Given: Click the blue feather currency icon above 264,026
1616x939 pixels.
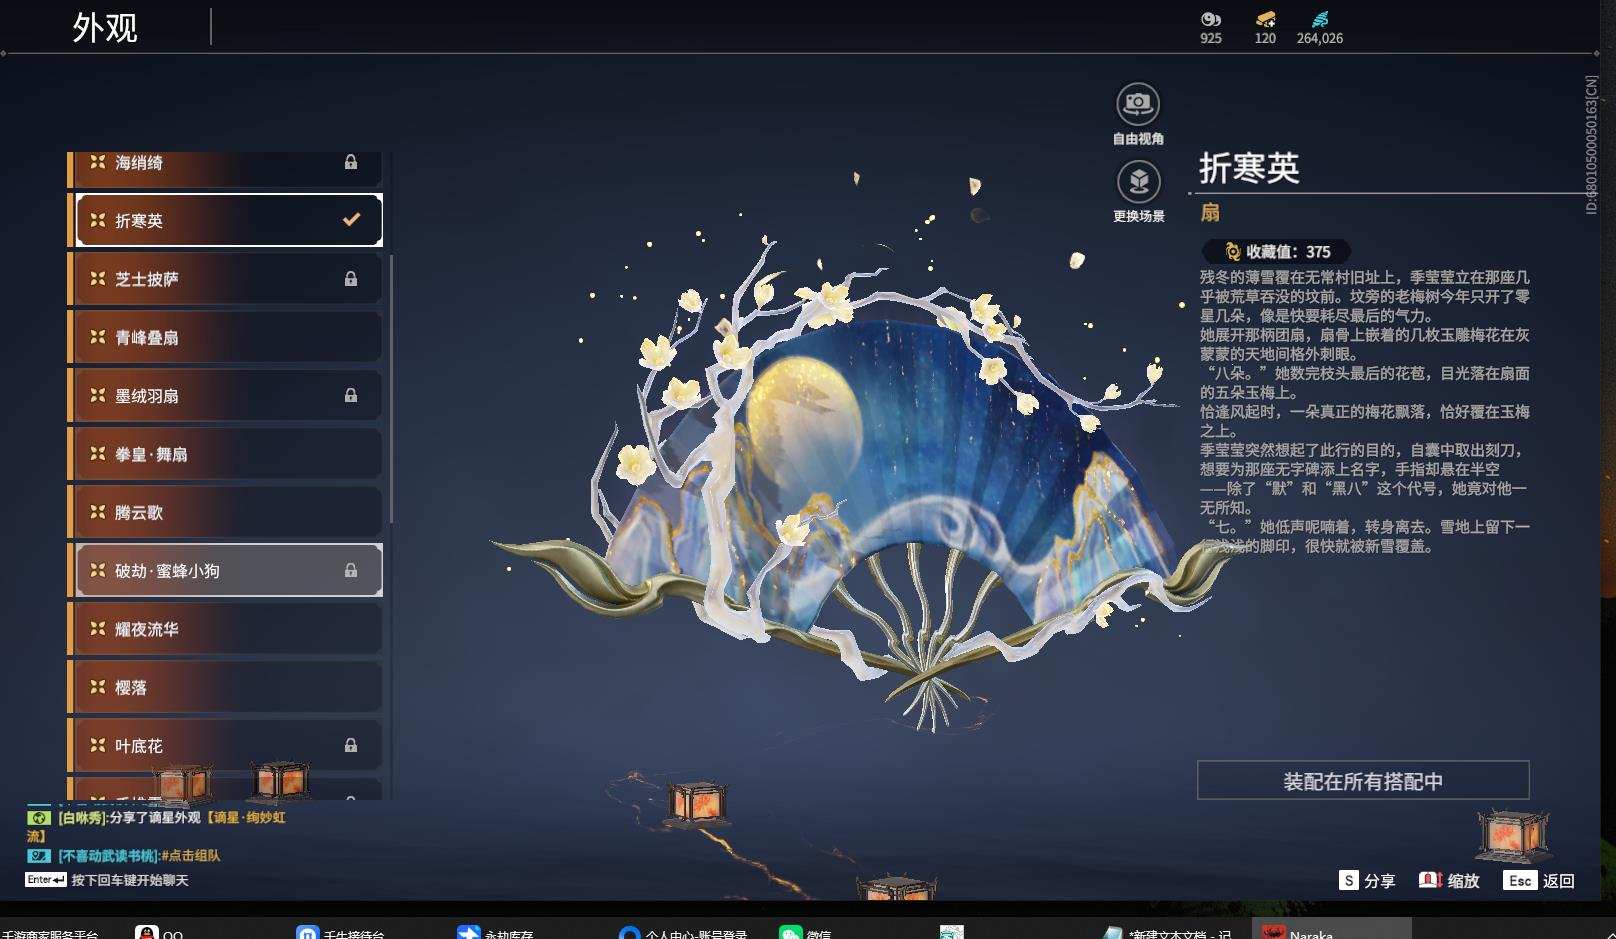Looking at the screenshot, I should point(1320,19).
